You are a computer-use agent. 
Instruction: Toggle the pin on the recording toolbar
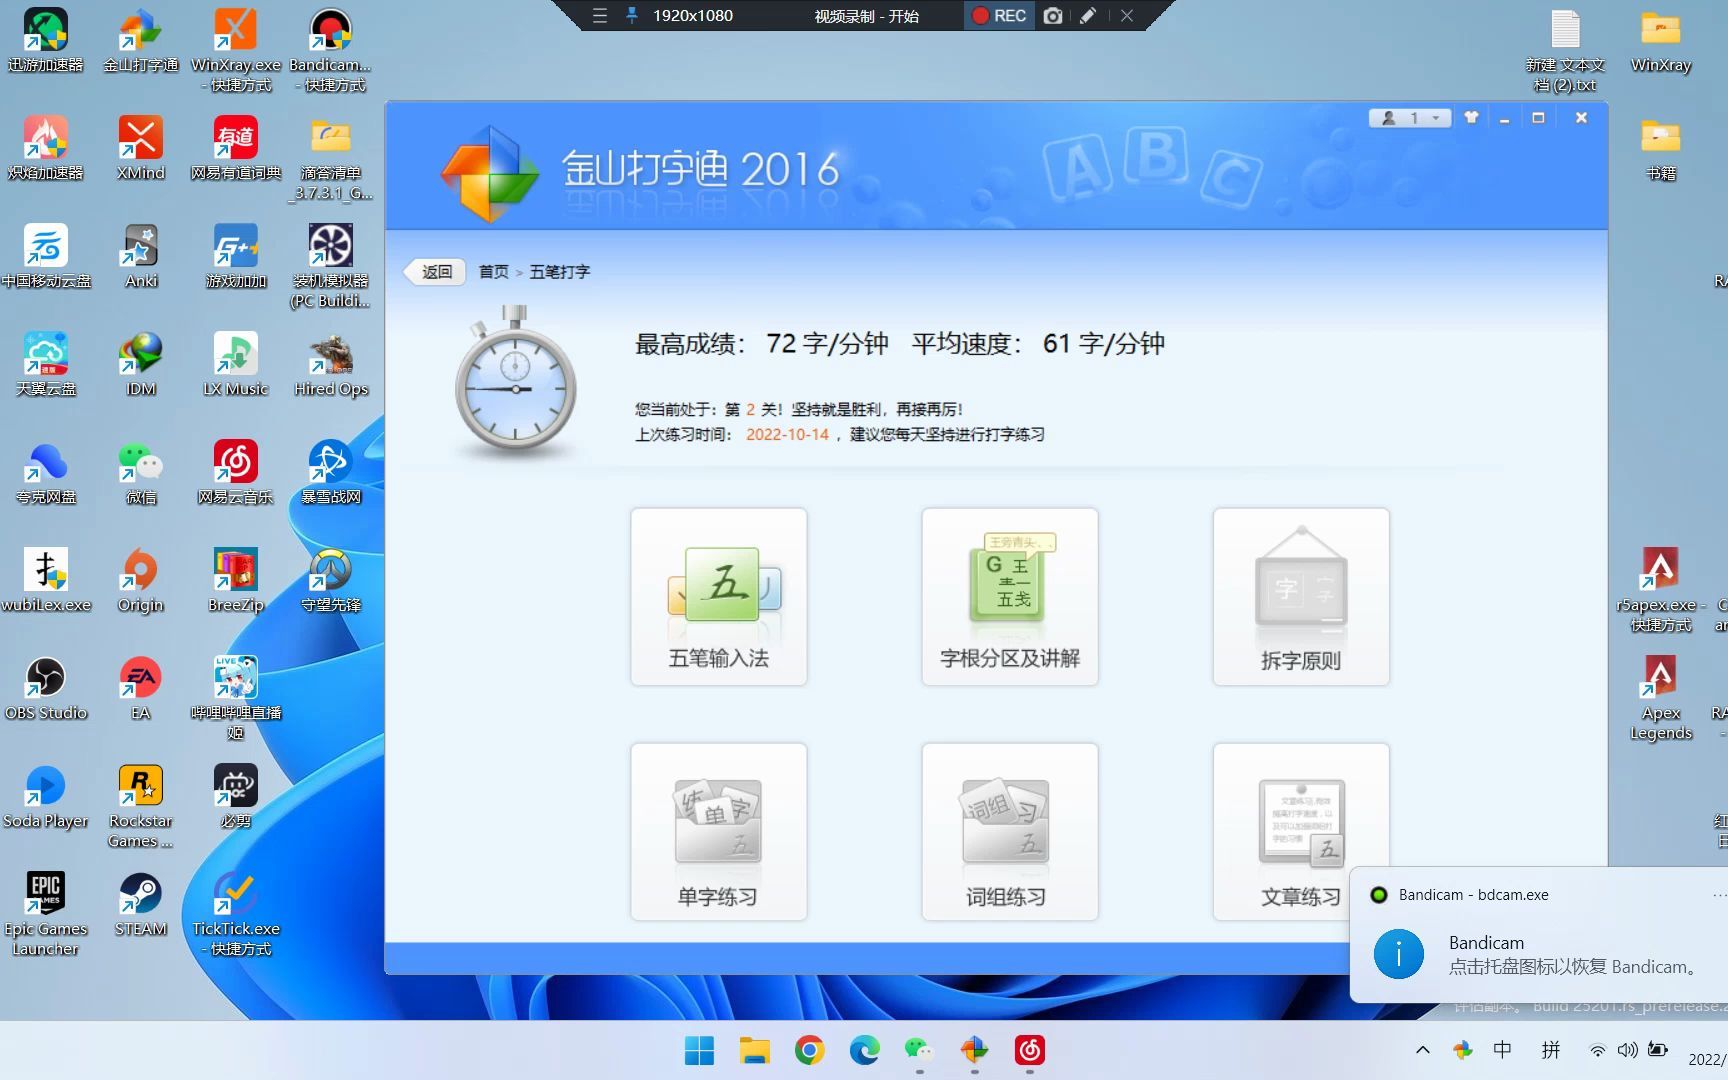632,15
